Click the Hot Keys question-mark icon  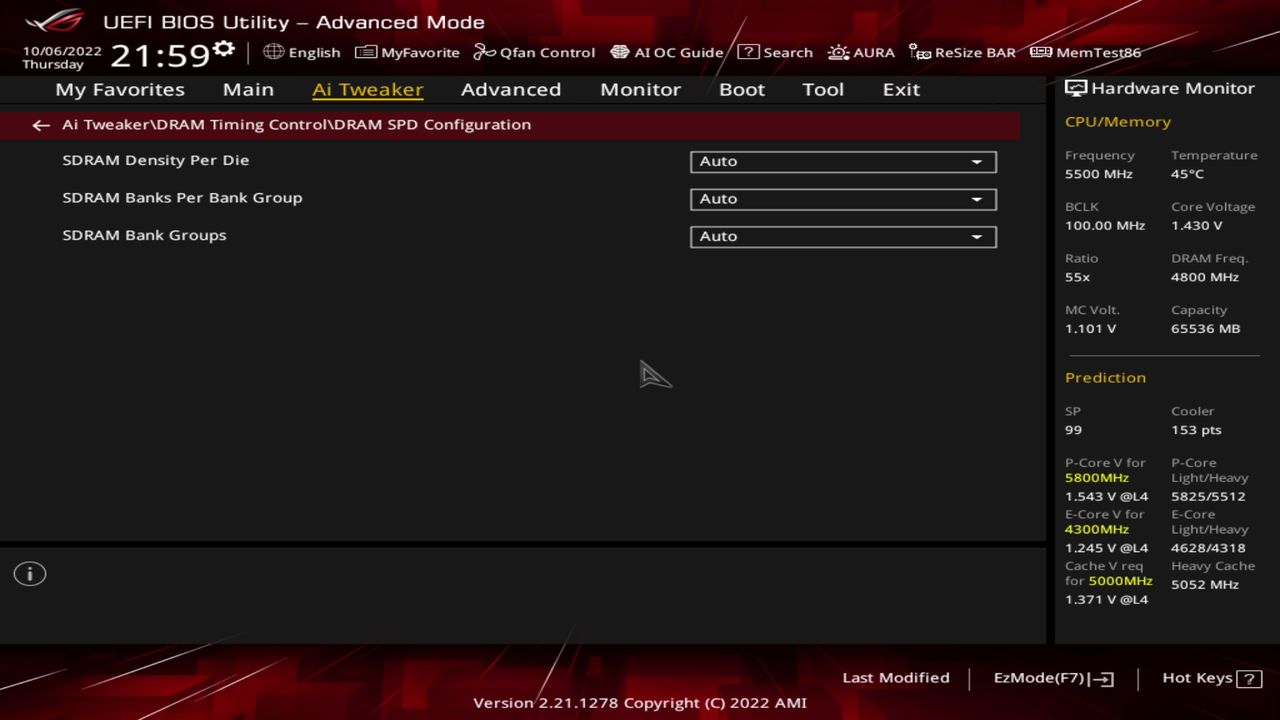point(1249,678)
